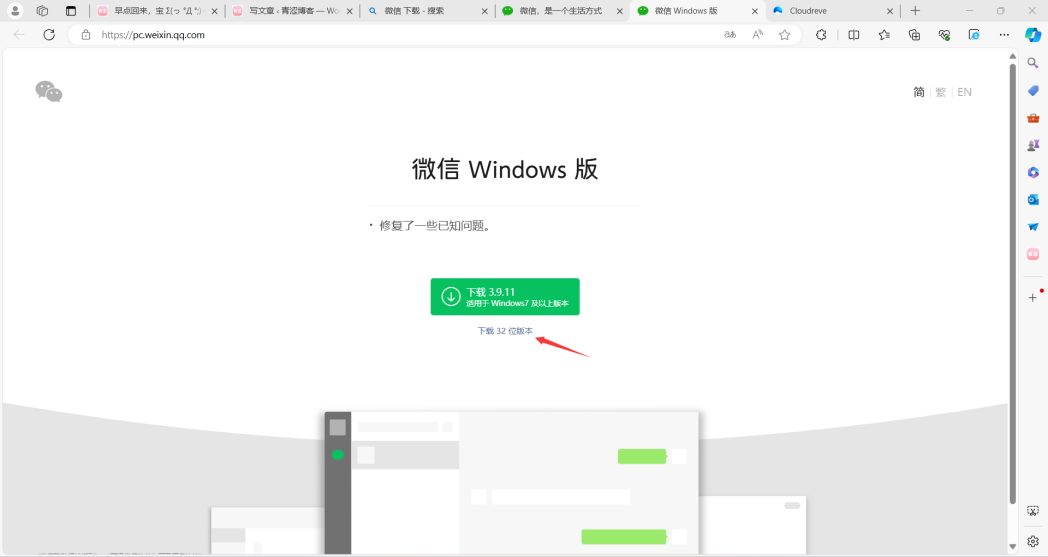1048x557 pixels.
Task: Click the WeChat logo on the page
Action: pyautogui.click(x=49, y=92)
